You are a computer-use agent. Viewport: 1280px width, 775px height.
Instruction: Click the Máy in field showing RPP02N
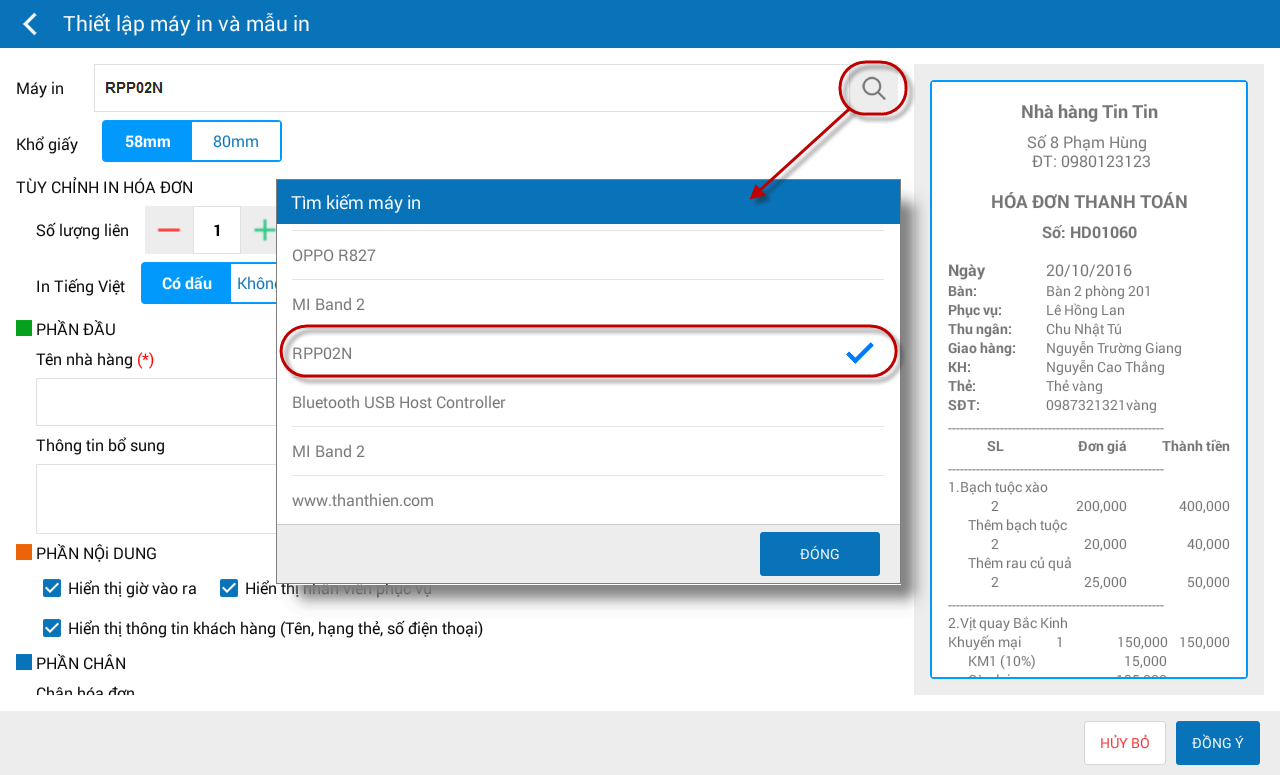click(470, 88)
